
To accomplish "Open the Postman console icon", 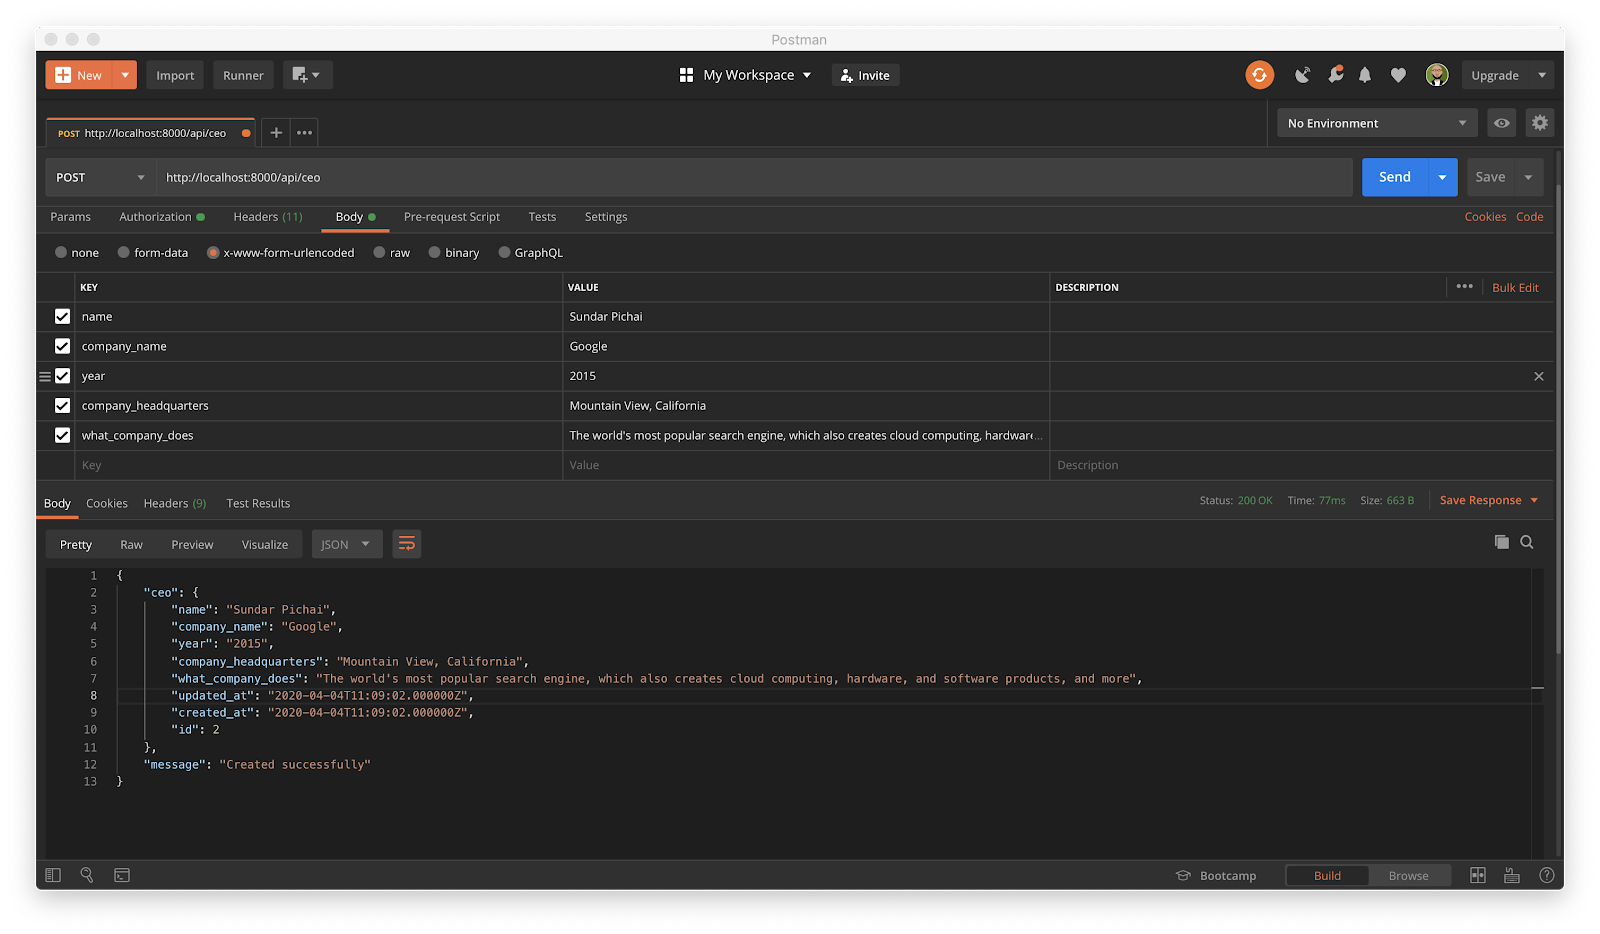I will point(122,875).
